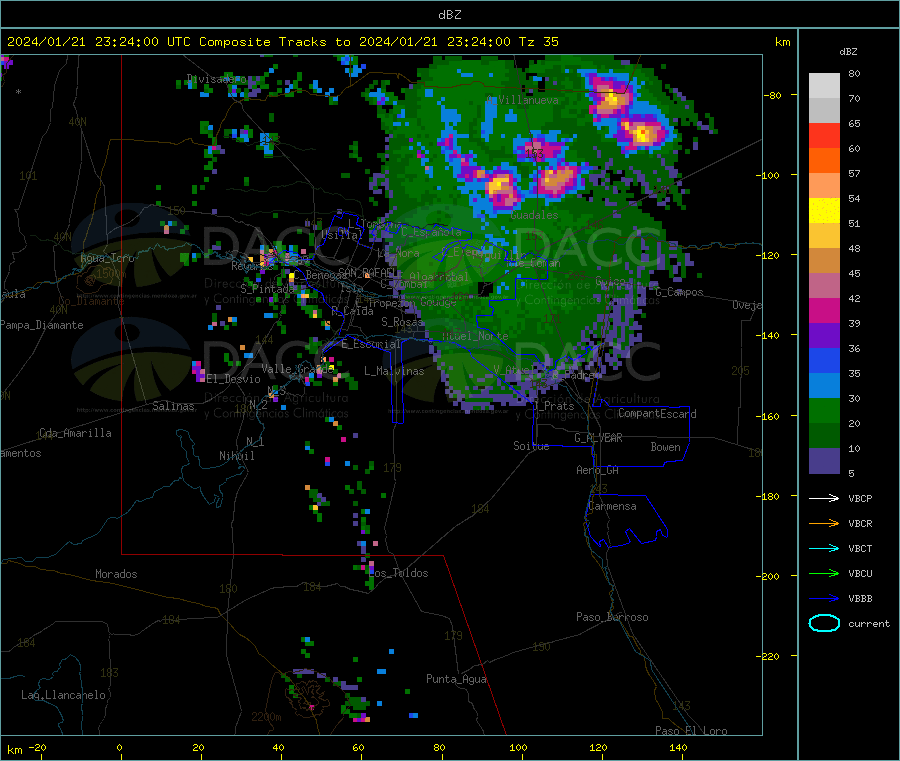The height and width of the screenshot is (761, 900).
Task: Click the timestamp header text line
Action: [x=282, y=42]
